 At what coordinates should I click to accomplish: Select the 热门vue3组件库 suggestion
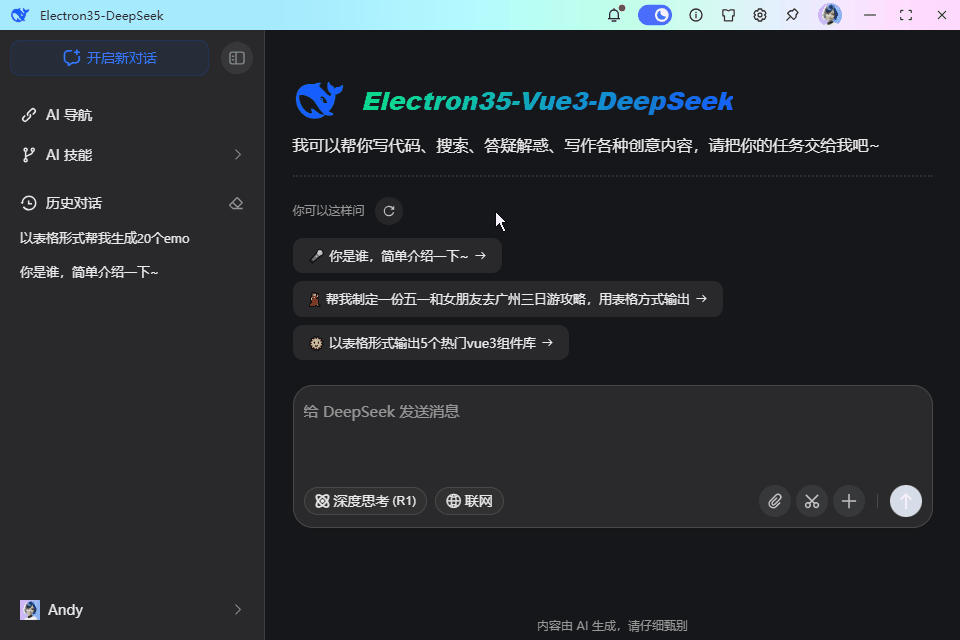pos(431,343)
